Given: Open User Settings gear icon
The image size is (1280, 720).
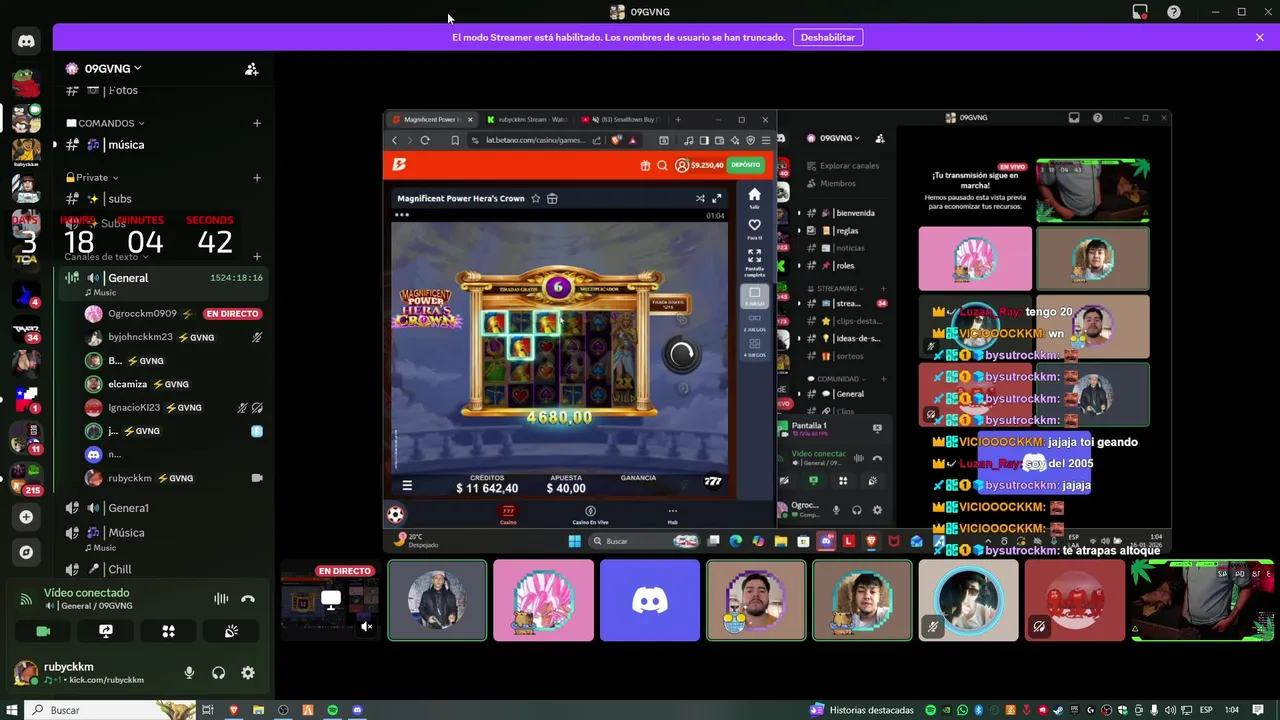Looking at the screenshot, I should click(248, 673).
